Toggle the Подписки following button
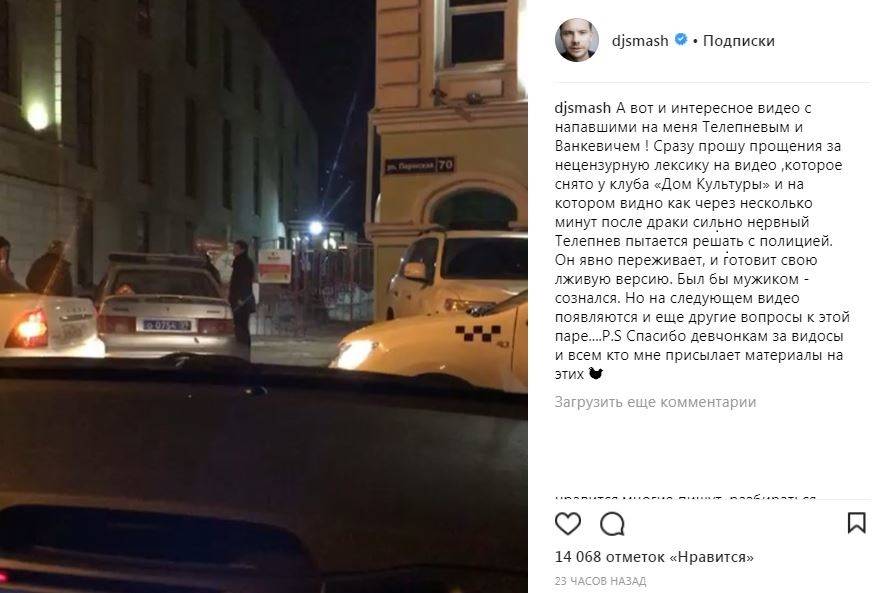Image resolution: width=877 pixels, height=593 pixels. (738, 41)
